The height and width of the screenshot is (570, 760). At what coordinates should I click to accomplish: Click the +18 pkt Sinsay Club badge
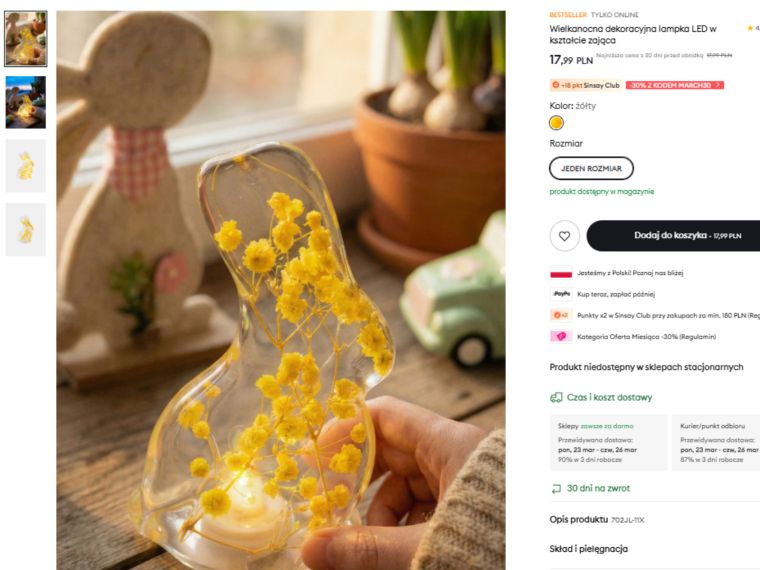tap(586, 85)
